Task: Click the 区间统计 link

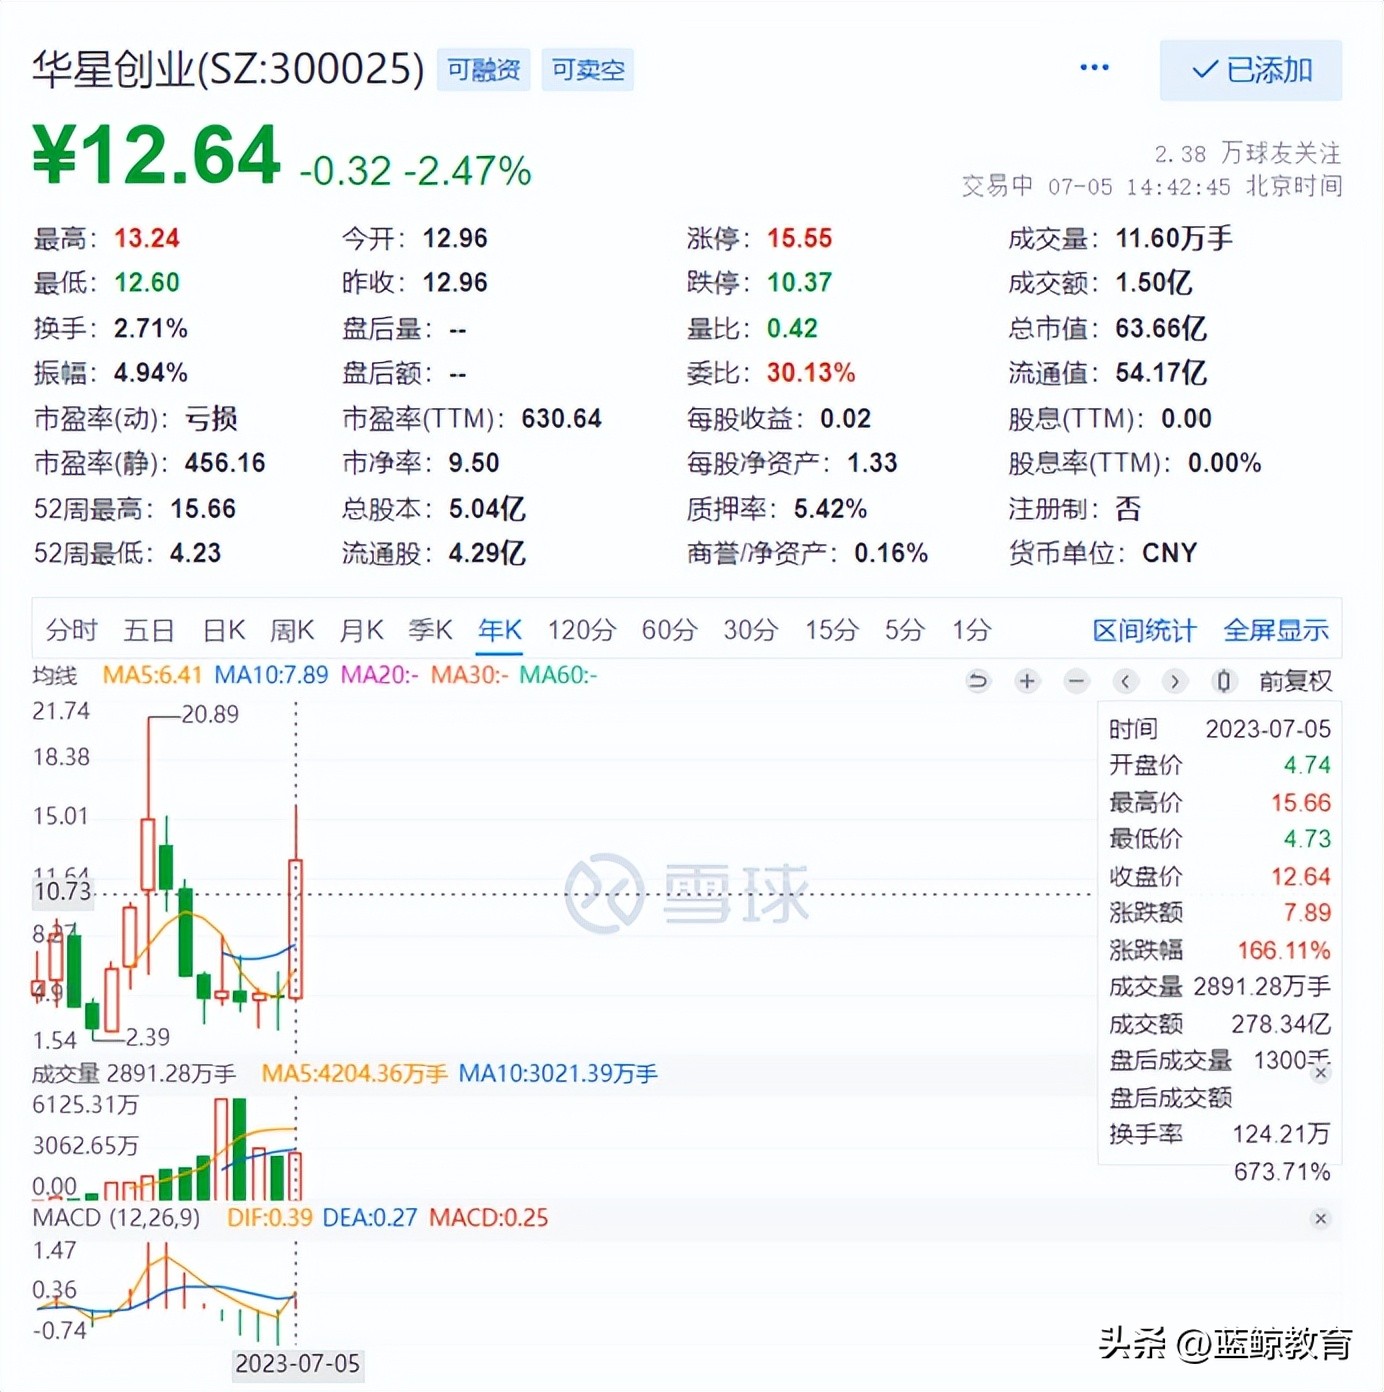Action: [1143, 631]
